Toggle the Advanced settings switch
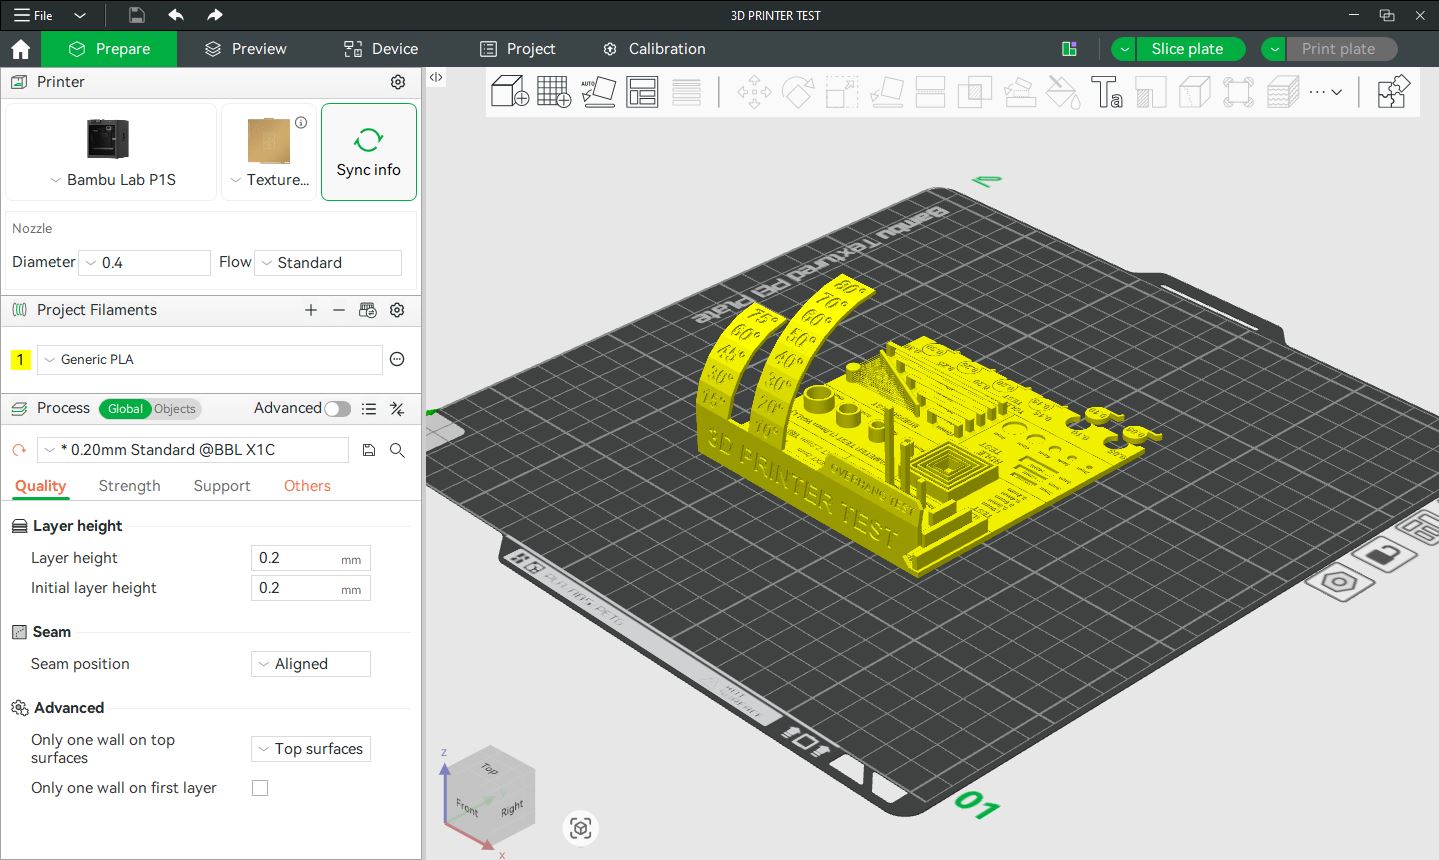Viewport: 1439px width, 860px height. click(x=338, y=408)
